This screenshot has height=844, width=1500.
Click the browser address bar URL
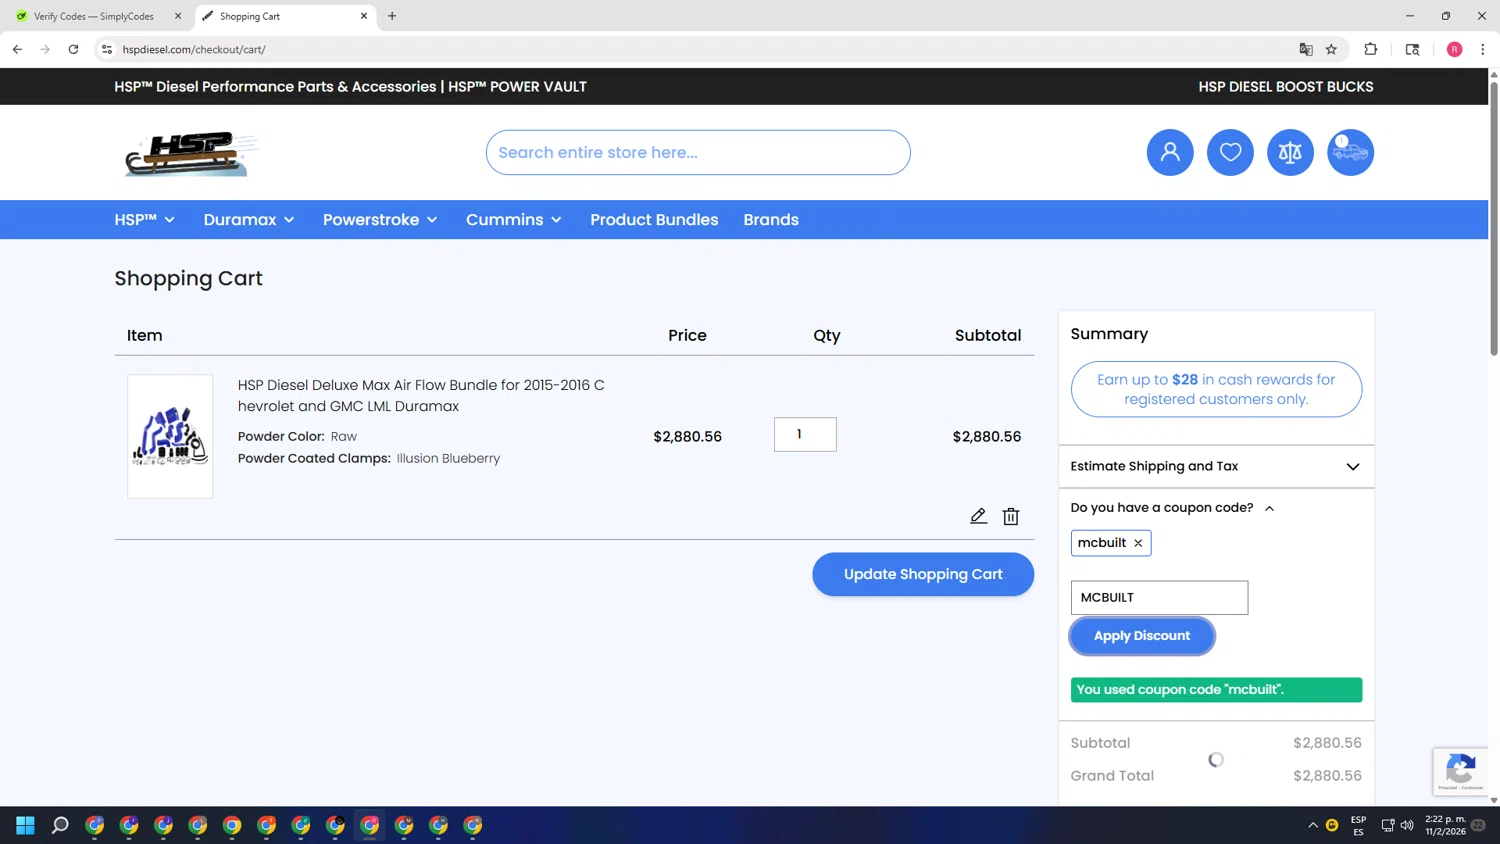click(x=194, y=49)
